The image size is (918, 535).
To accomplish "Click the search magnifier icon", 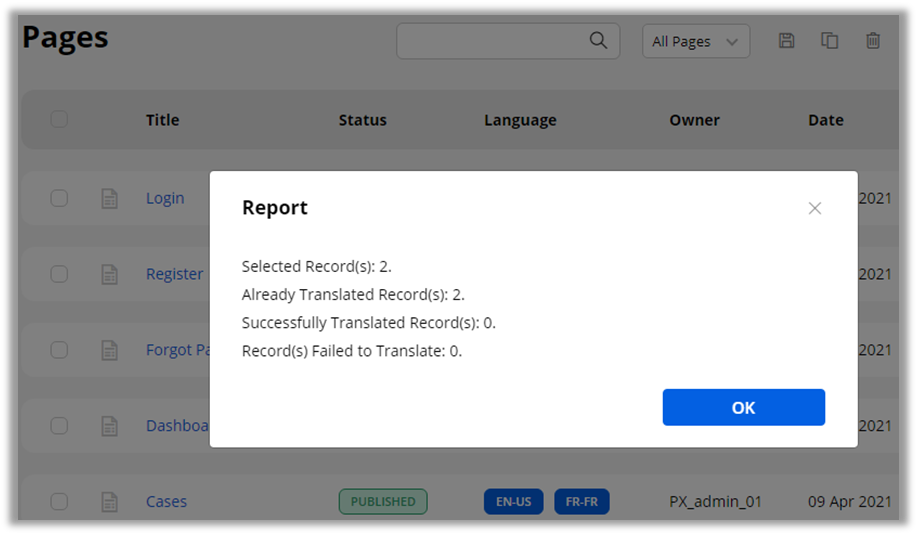I will click(x=598, y=41).
